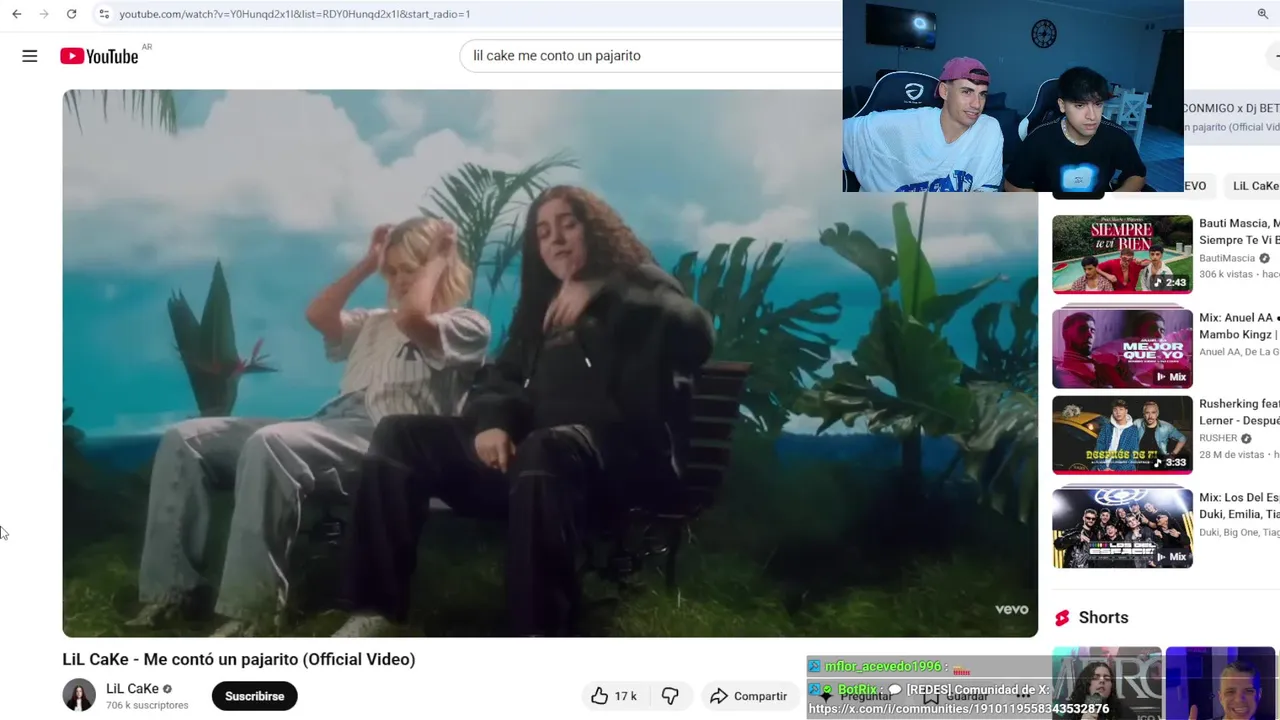Click the Shorts section logo icon
This screenshot has width=1280, height=720.
1062,618
